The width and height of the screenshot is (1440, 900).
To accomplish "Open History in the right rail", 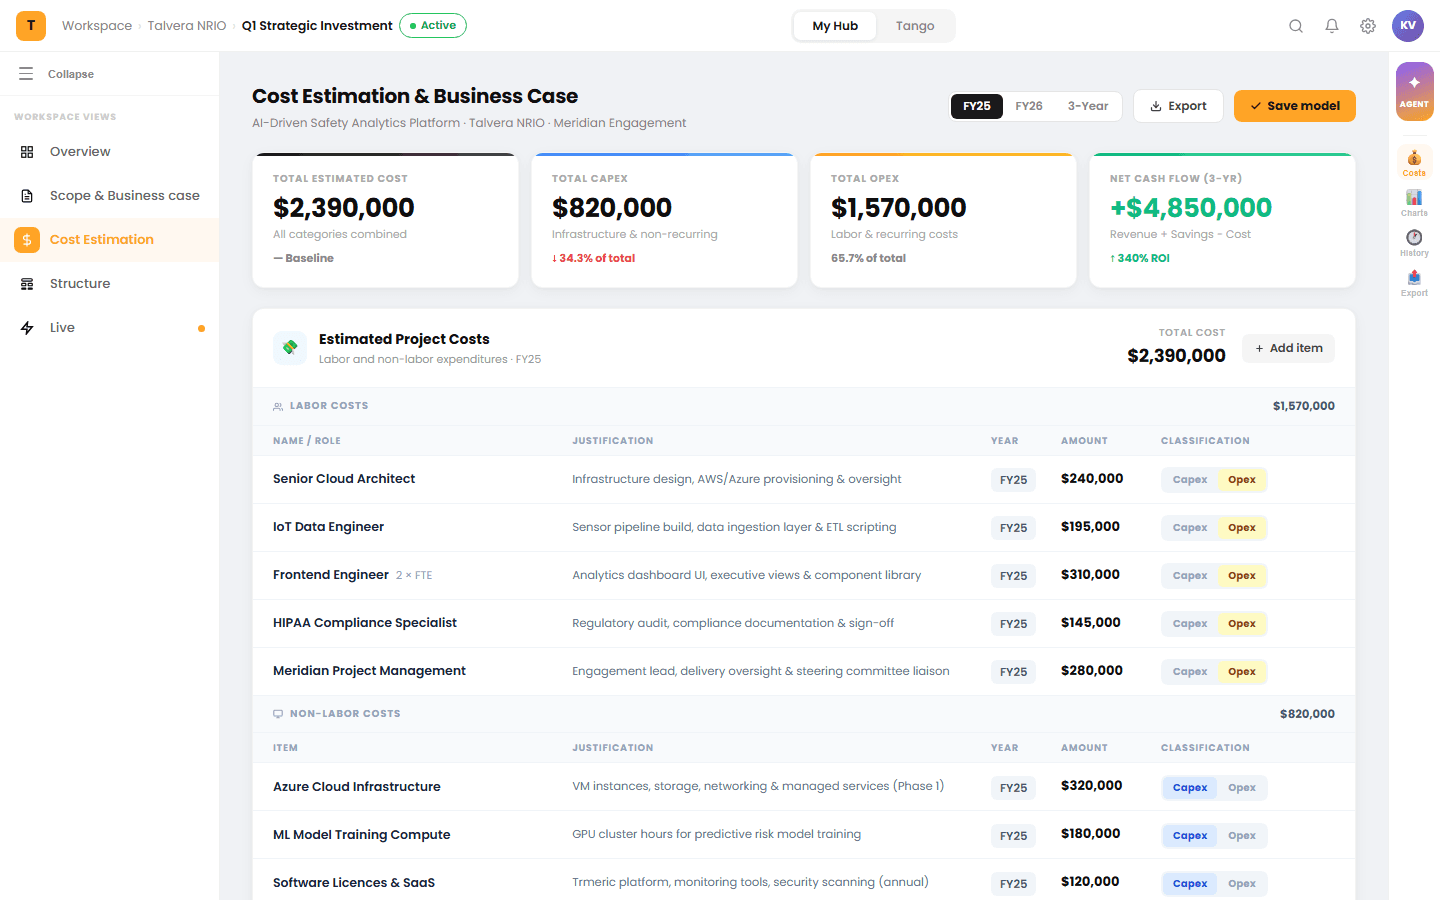I will [x=1414, y=242].
